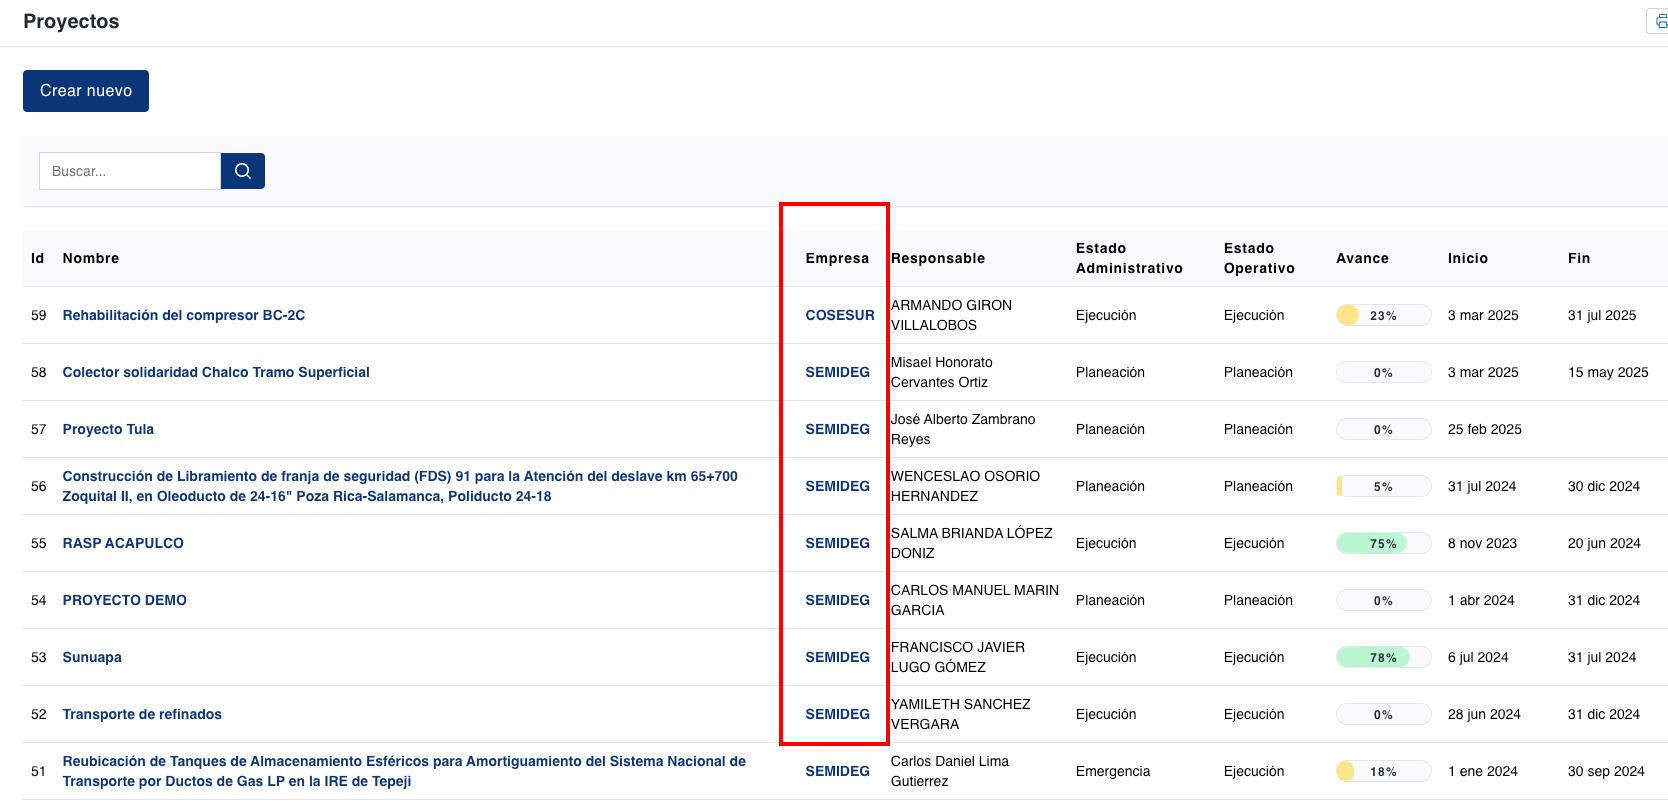1668x805 pixels.
Task: Click the Estado Administrativo column header
Action: coord(1129,258)
